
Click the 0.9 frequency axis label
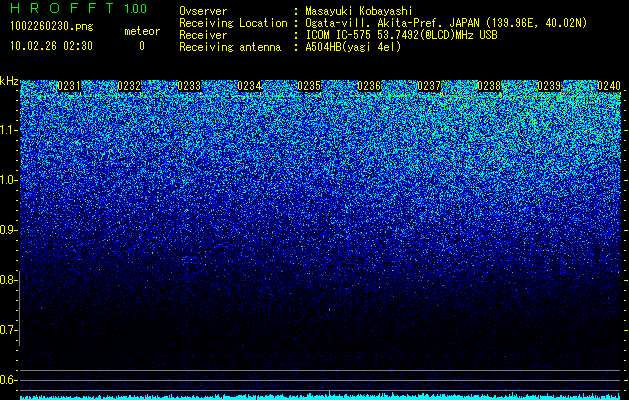[x=7, y=230]
